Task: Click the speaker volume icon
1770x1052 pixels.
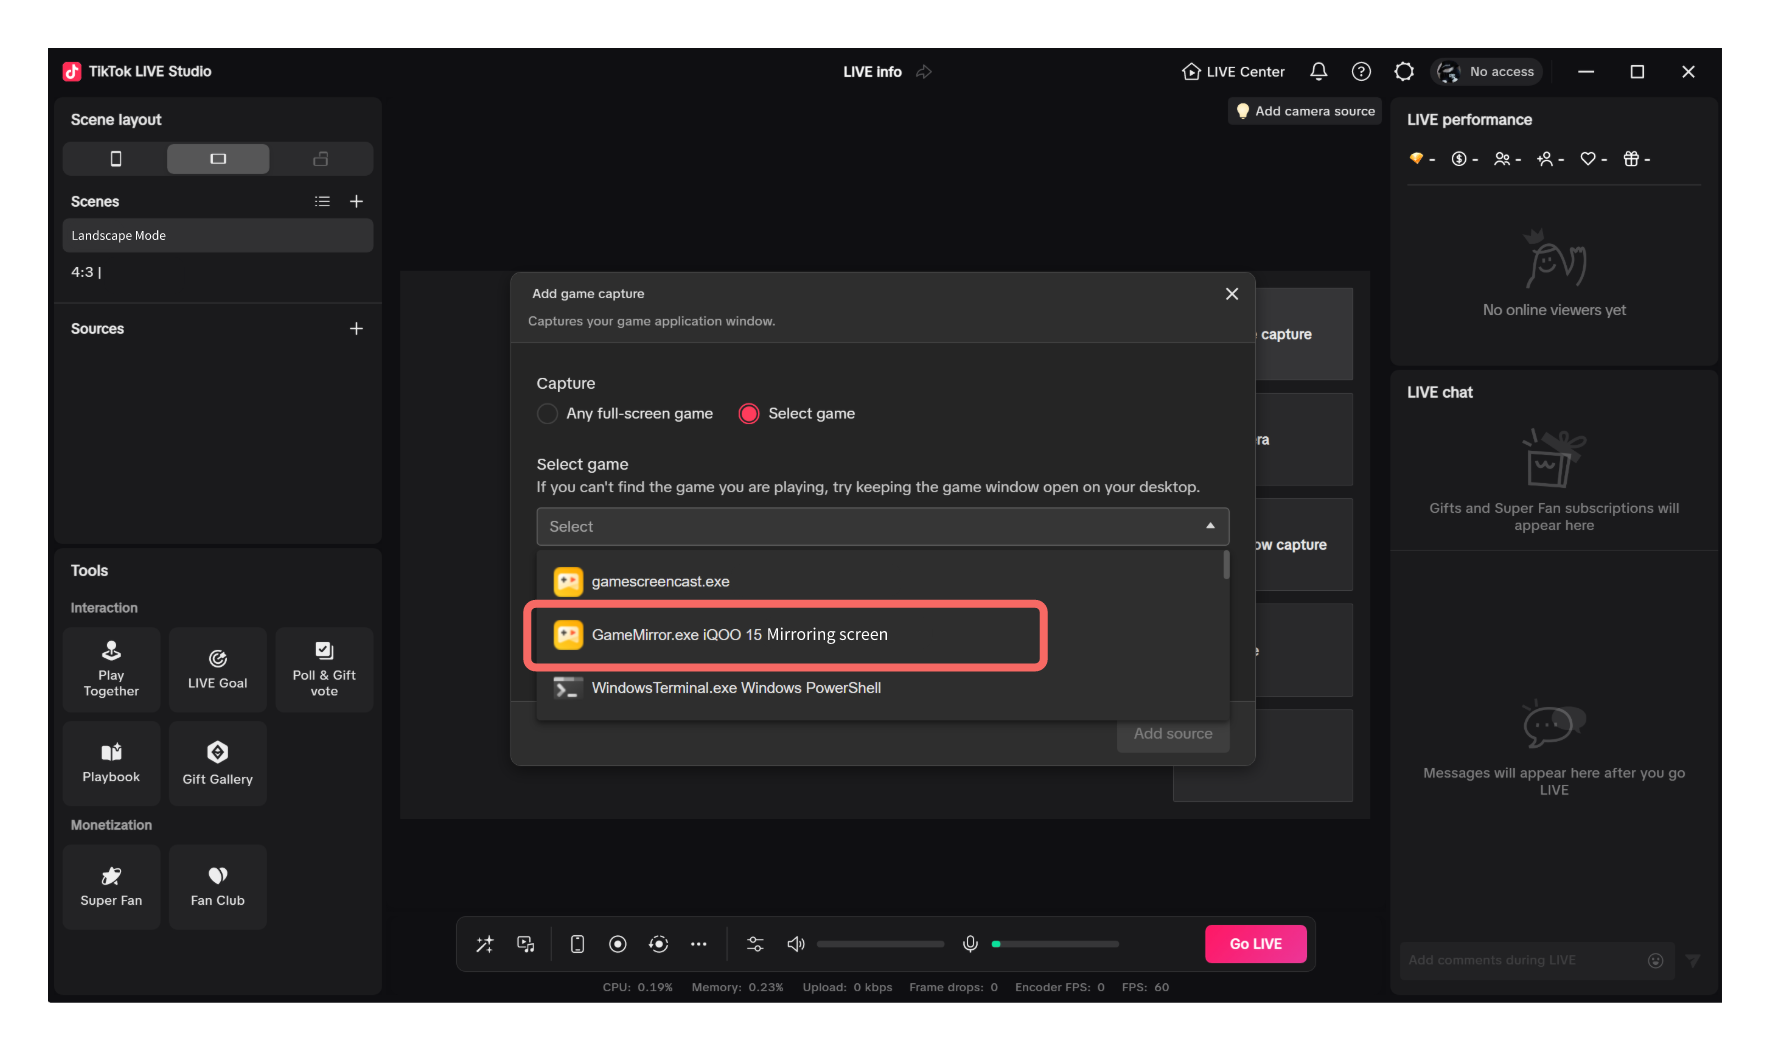Action: point(796,944)
